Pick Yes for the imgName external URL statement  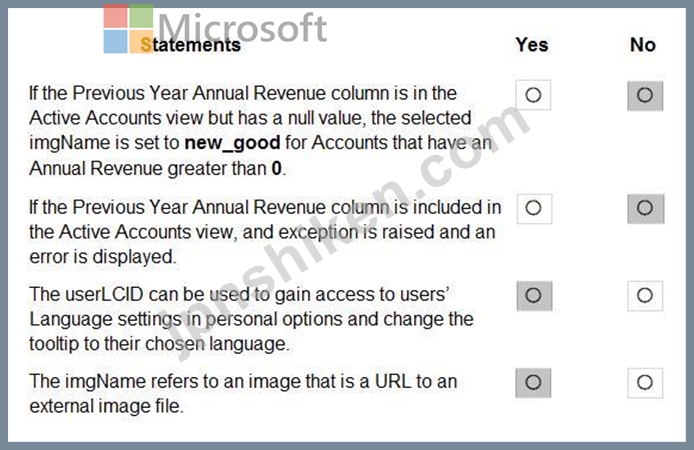(x=533, y=382)
